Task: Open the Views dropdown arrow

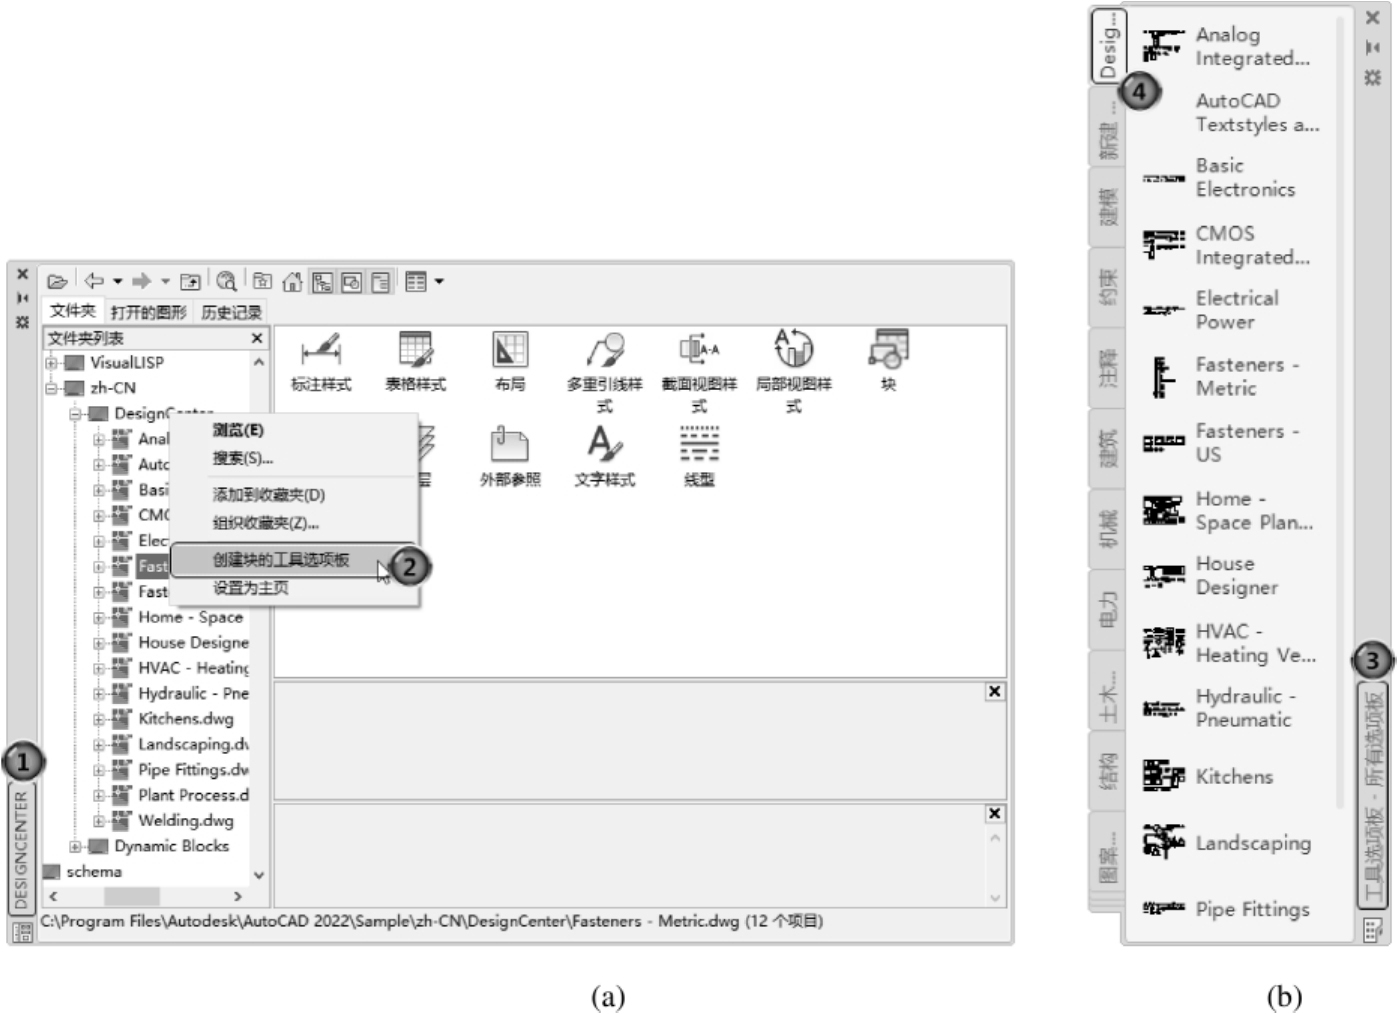Action: [x=438, y=282]
